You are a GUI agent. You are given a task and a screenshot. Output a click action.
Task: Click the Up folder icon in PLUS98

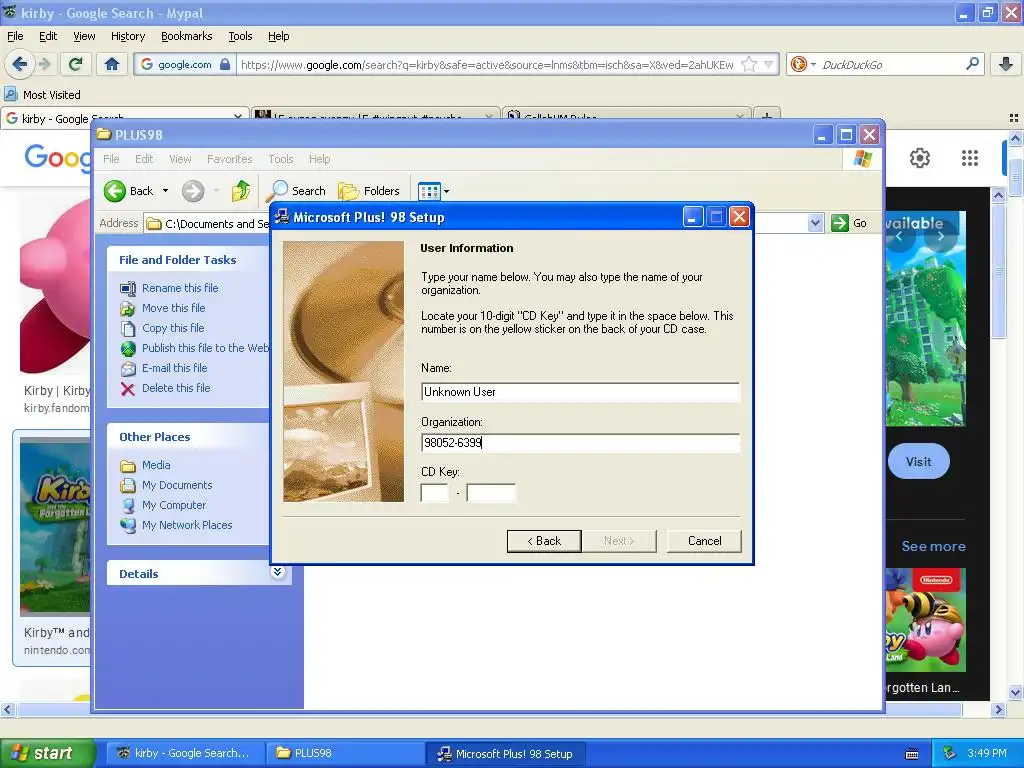(241, 191)
